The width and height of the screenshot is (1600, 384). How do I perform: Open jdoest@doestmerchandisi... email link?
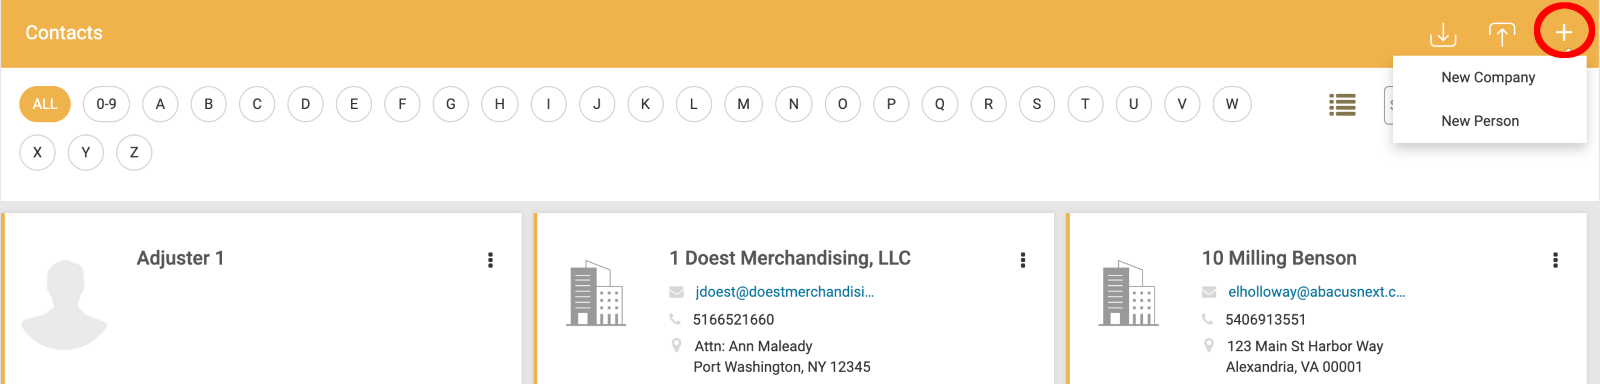point(785,292)
